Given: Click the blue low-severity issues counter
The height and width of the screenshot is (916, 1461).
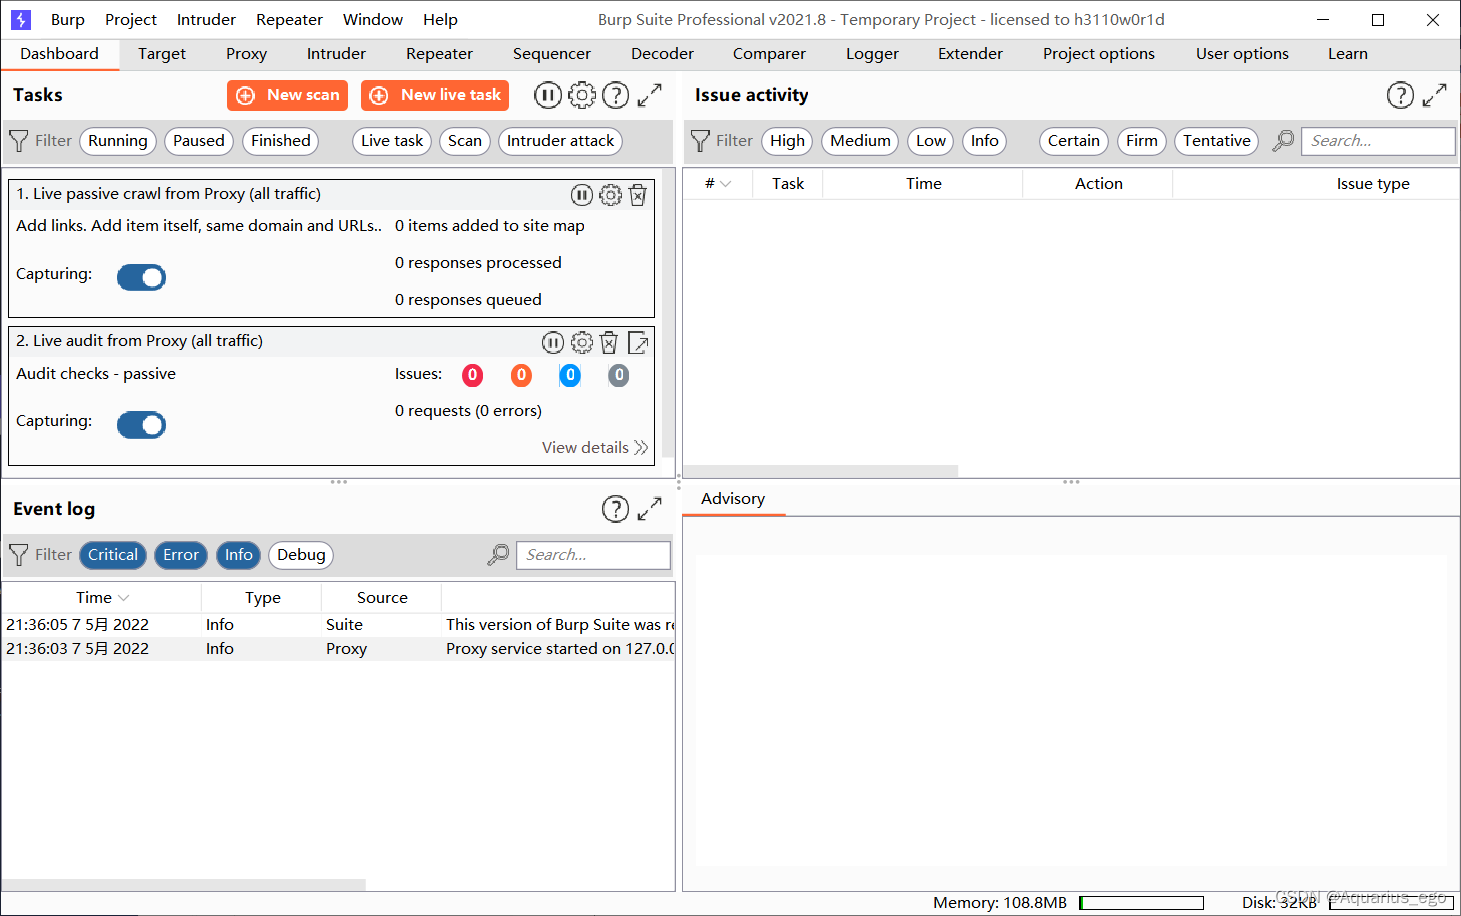Looking at the screenshot, I should click(570, 375).
